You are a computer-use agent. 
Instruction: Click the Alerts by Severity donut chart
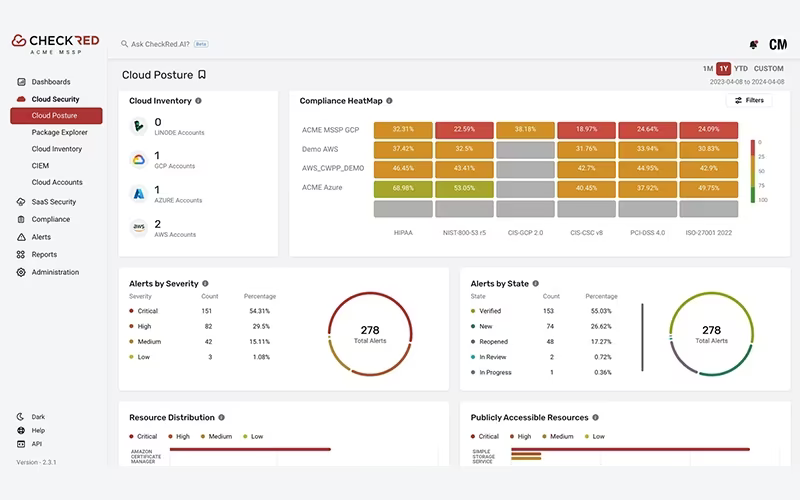(370, 334)
